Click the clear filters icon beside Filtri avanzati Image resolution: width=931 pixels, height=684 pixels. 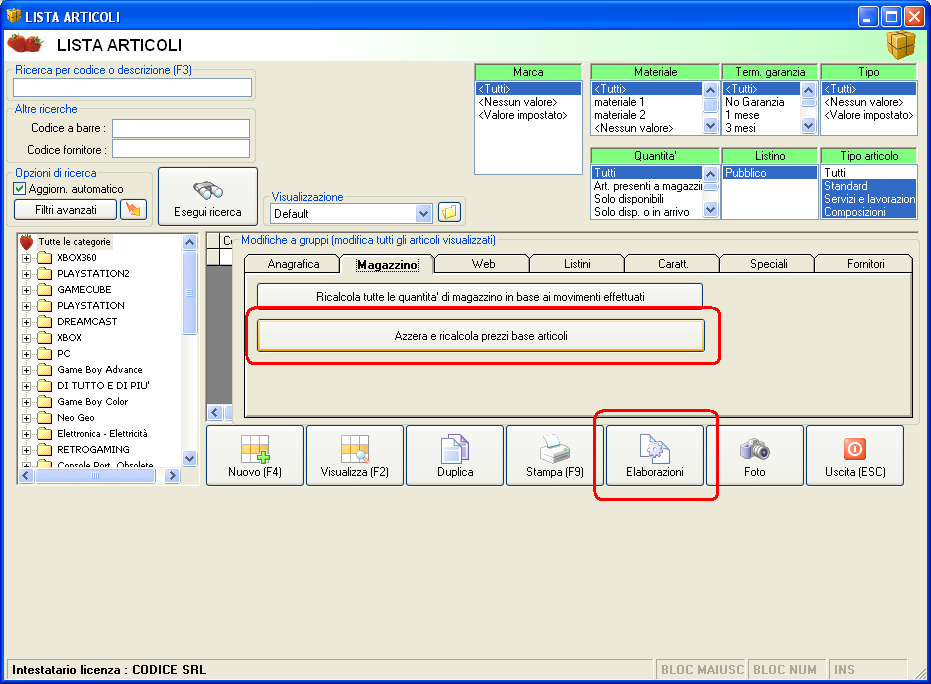[134, 210]
